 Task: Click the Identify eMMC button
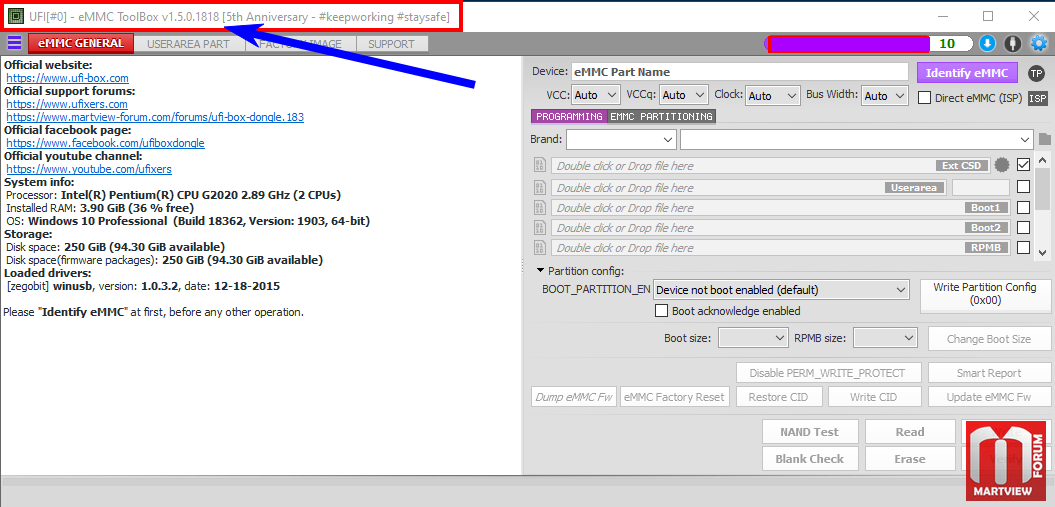966,73
